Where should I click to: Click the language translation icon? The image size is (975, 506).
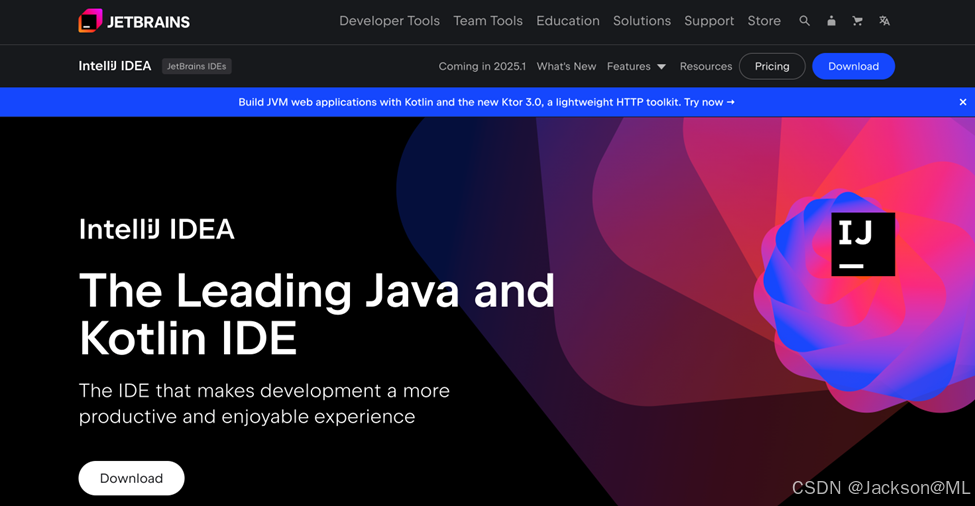884,21
